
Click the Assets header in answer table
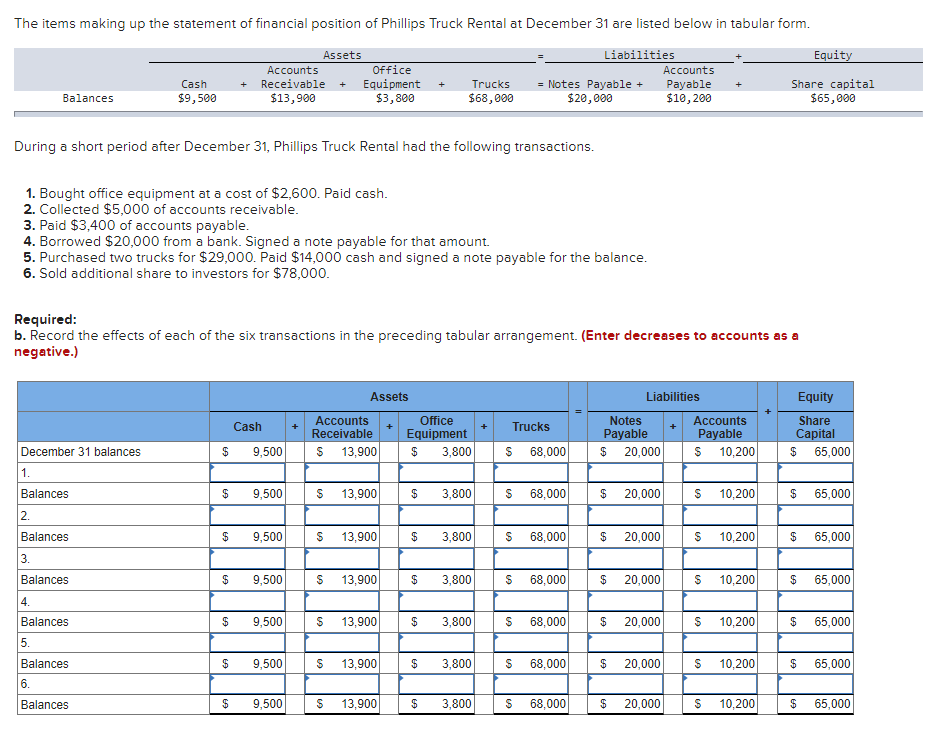tap(389, 397)
